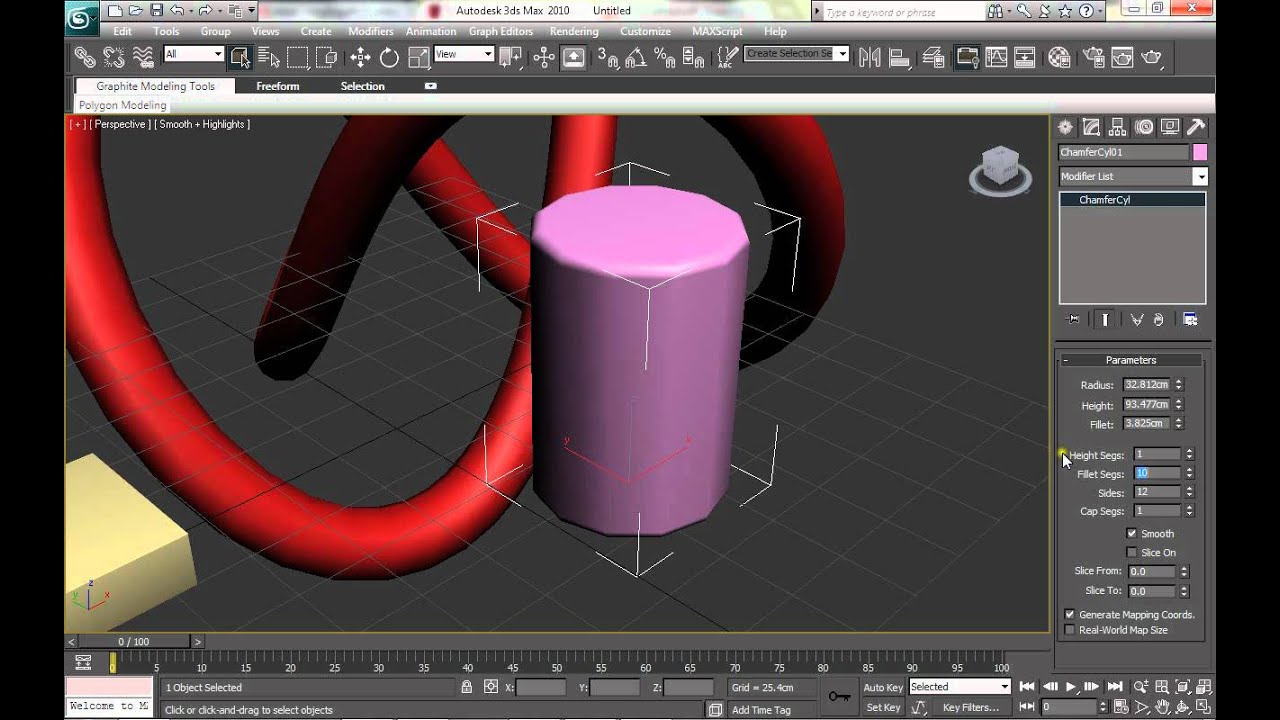1280x720 pixels.
Task: Open the Modifiers menu
Action: (x=371, y=31)
